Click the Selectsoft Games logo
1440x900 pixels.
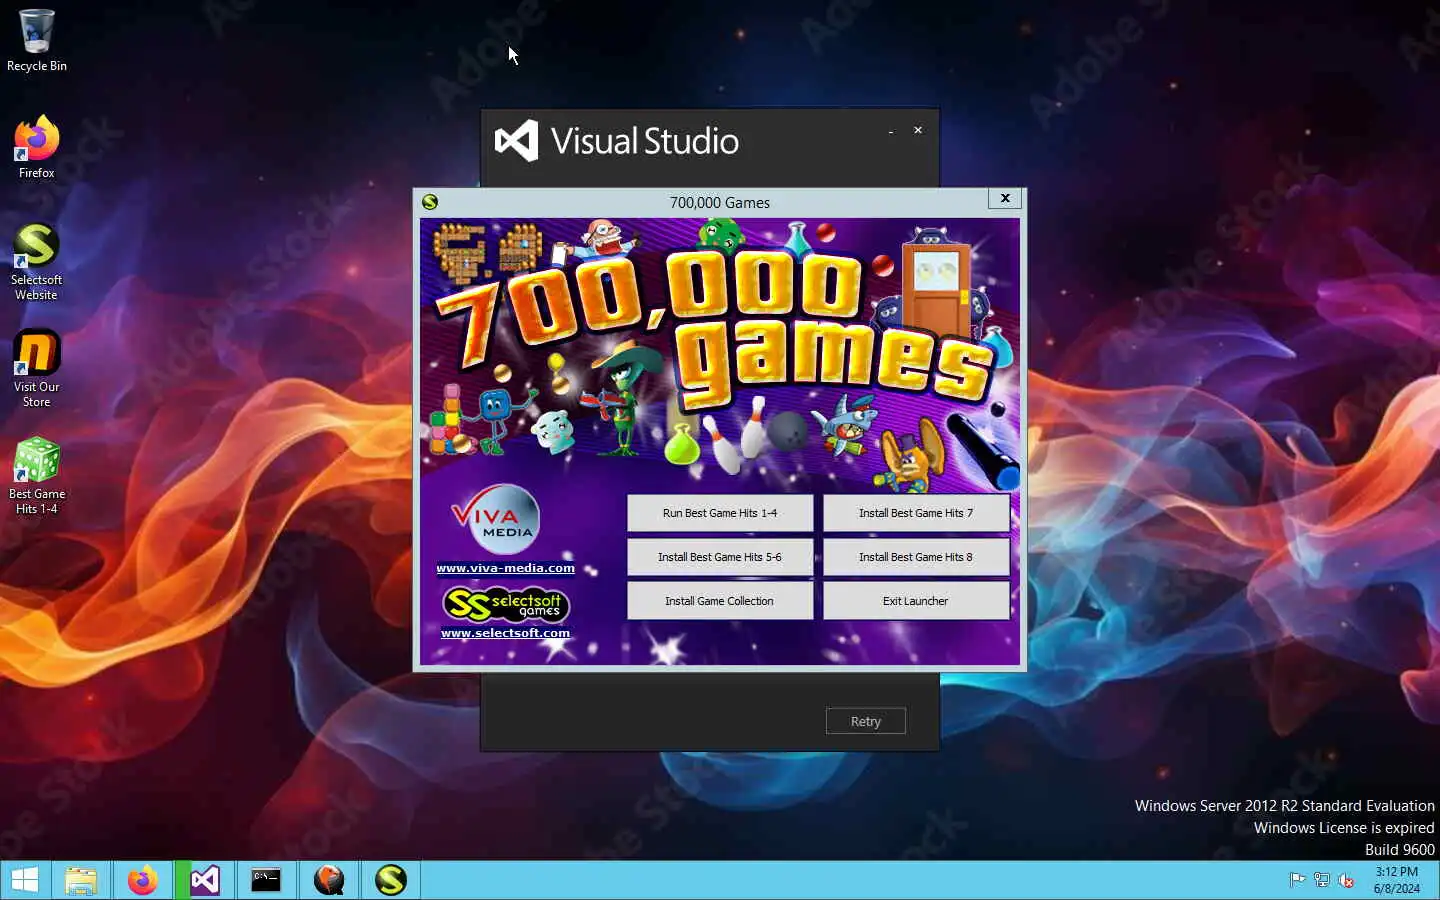(x=505, y=604)
